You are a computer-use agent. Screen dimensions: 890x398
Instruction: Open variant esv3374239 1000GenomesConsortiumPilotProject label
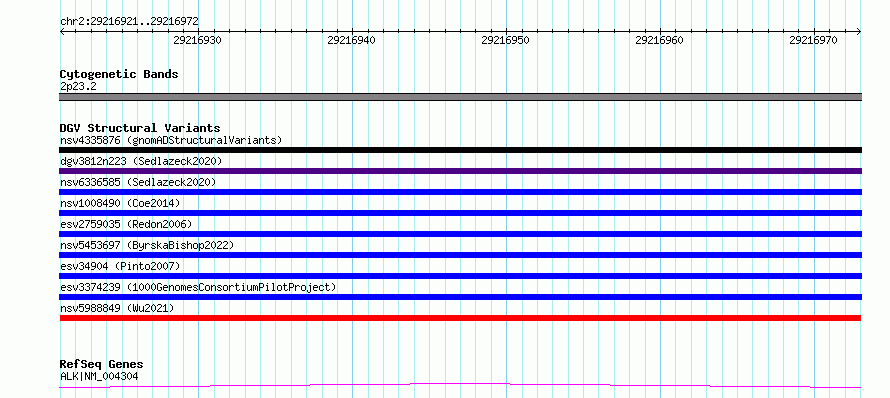point(198,287)
